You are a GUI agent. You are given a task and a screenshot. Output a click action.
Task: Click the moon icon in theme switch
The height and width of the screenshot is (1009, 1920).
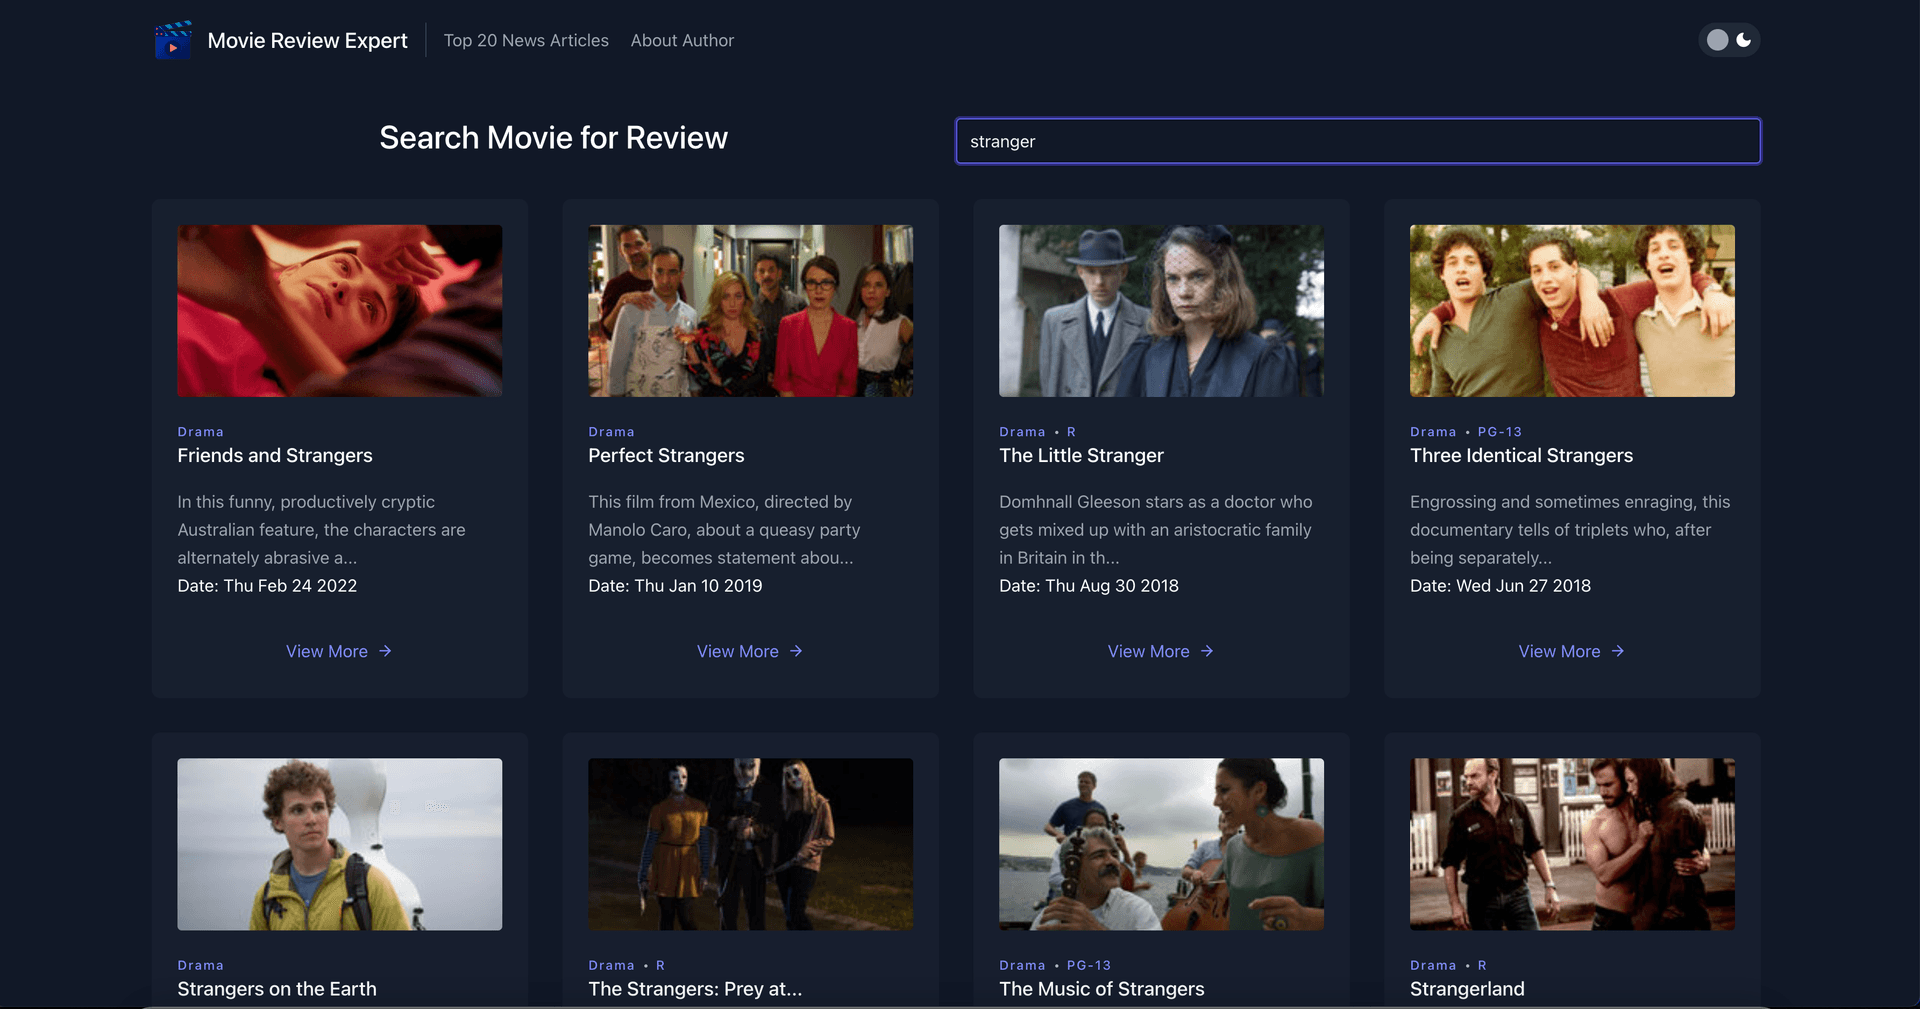1744,40
